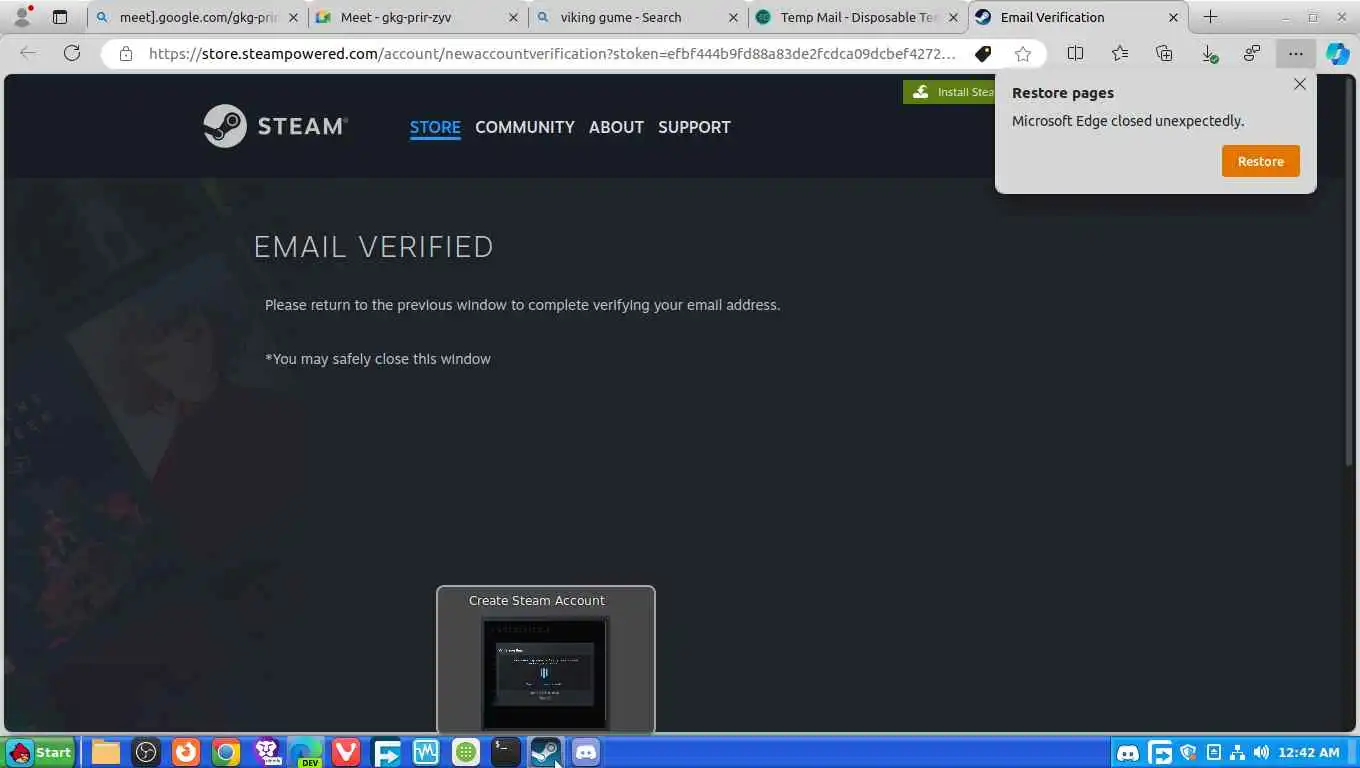Open the Downloads panel
The image size is (1360, 768).
pyautogui.click(x=1208, y=54)
